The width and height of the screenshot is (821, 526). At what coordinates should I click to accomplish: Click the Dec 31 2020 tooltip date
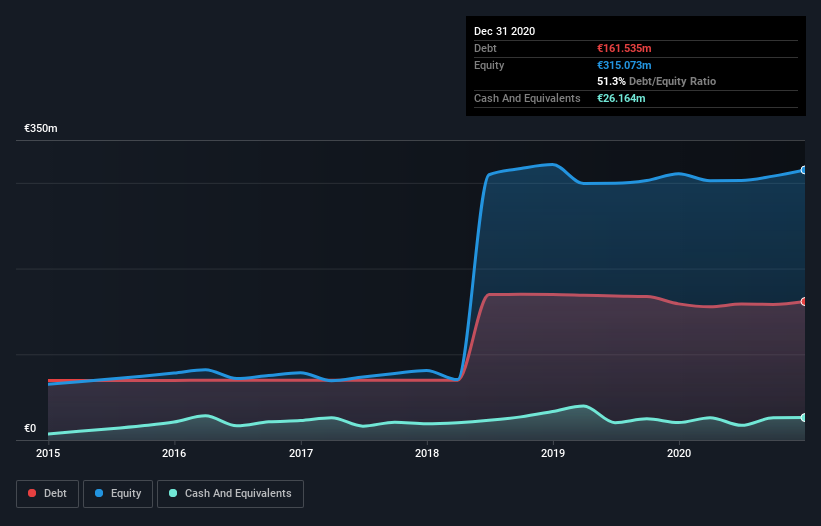[505, 31]
